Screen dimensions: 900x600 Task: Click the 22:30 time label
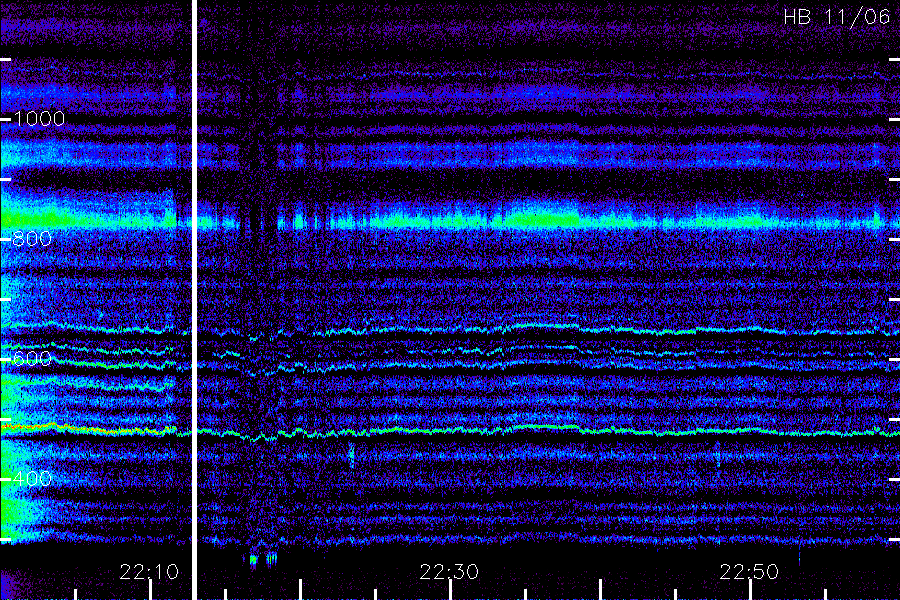point(449,572)
